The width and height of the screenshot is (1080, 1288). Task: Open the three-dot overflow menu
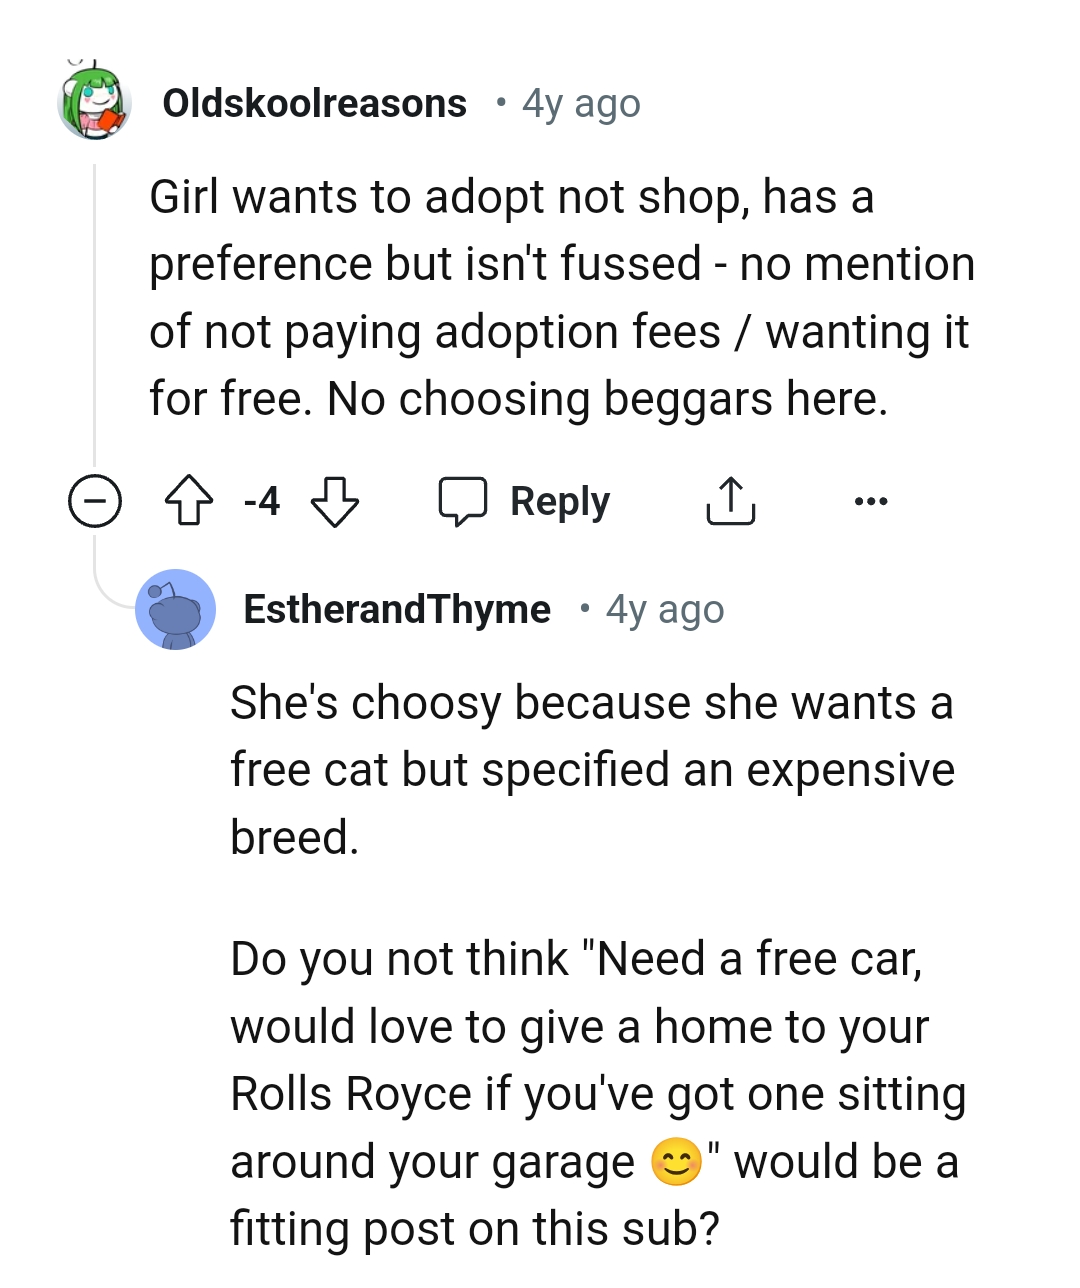pyautogui.click(x=870, y=501)
